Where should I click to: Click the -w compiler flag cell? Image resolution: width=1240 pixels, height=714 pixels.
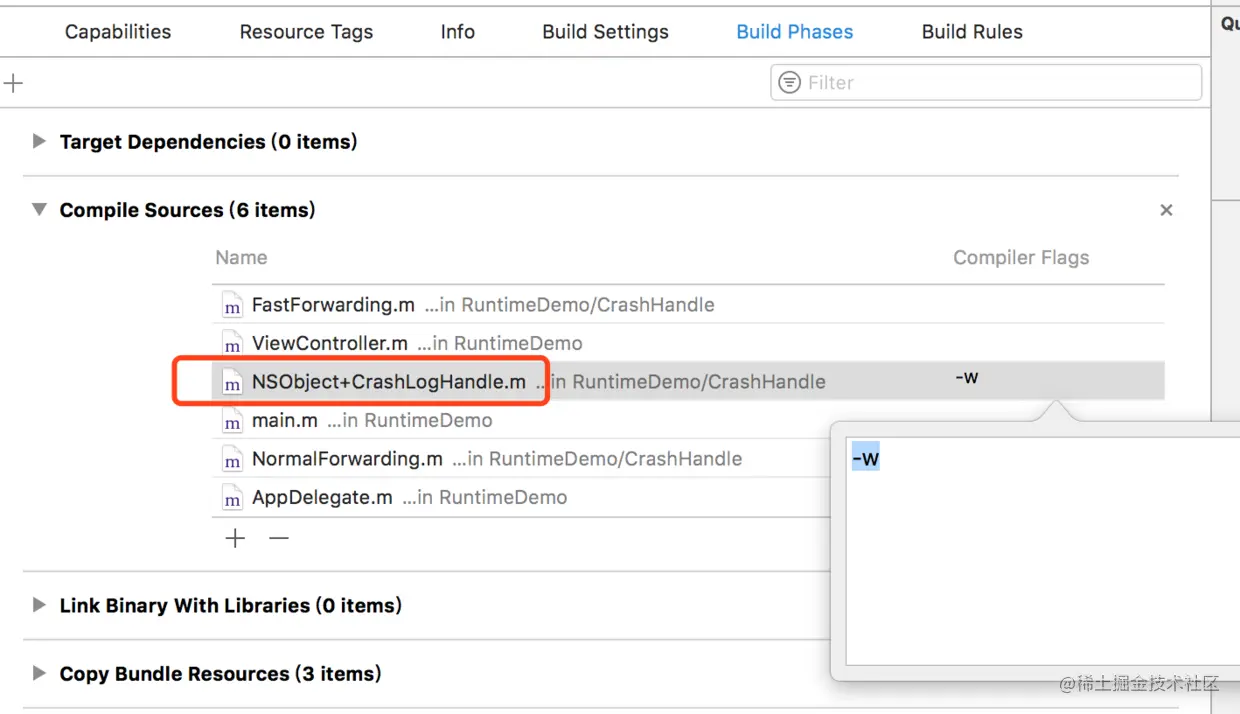pos(967,378)
